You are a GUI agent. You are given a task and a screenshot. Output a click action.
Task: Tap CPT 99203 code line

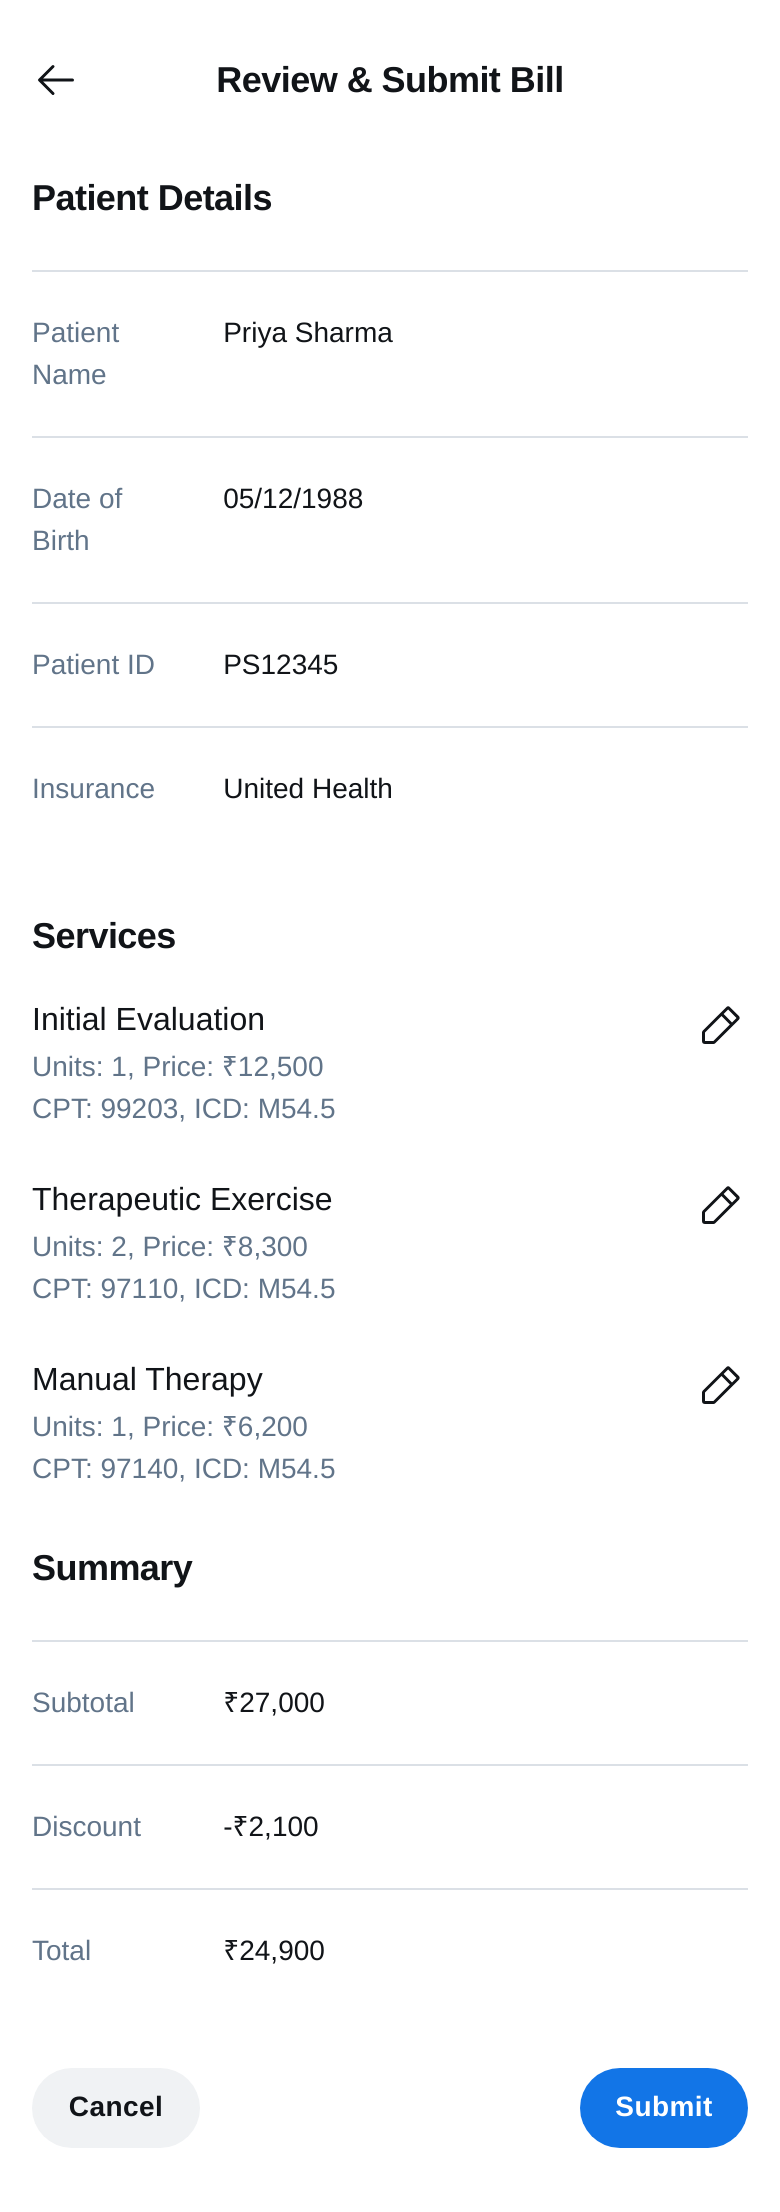tap(184, 1109)
